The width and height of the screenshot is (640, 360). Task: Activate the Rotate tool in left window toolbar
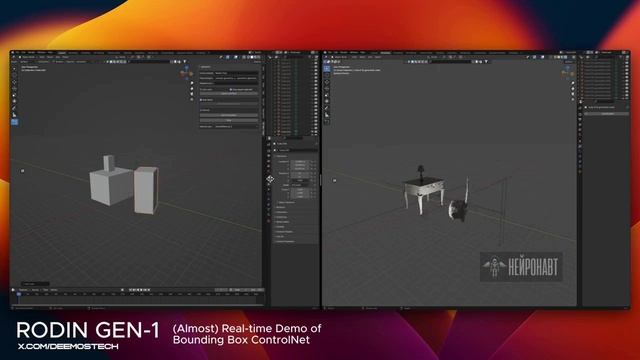tap(14, 89)
